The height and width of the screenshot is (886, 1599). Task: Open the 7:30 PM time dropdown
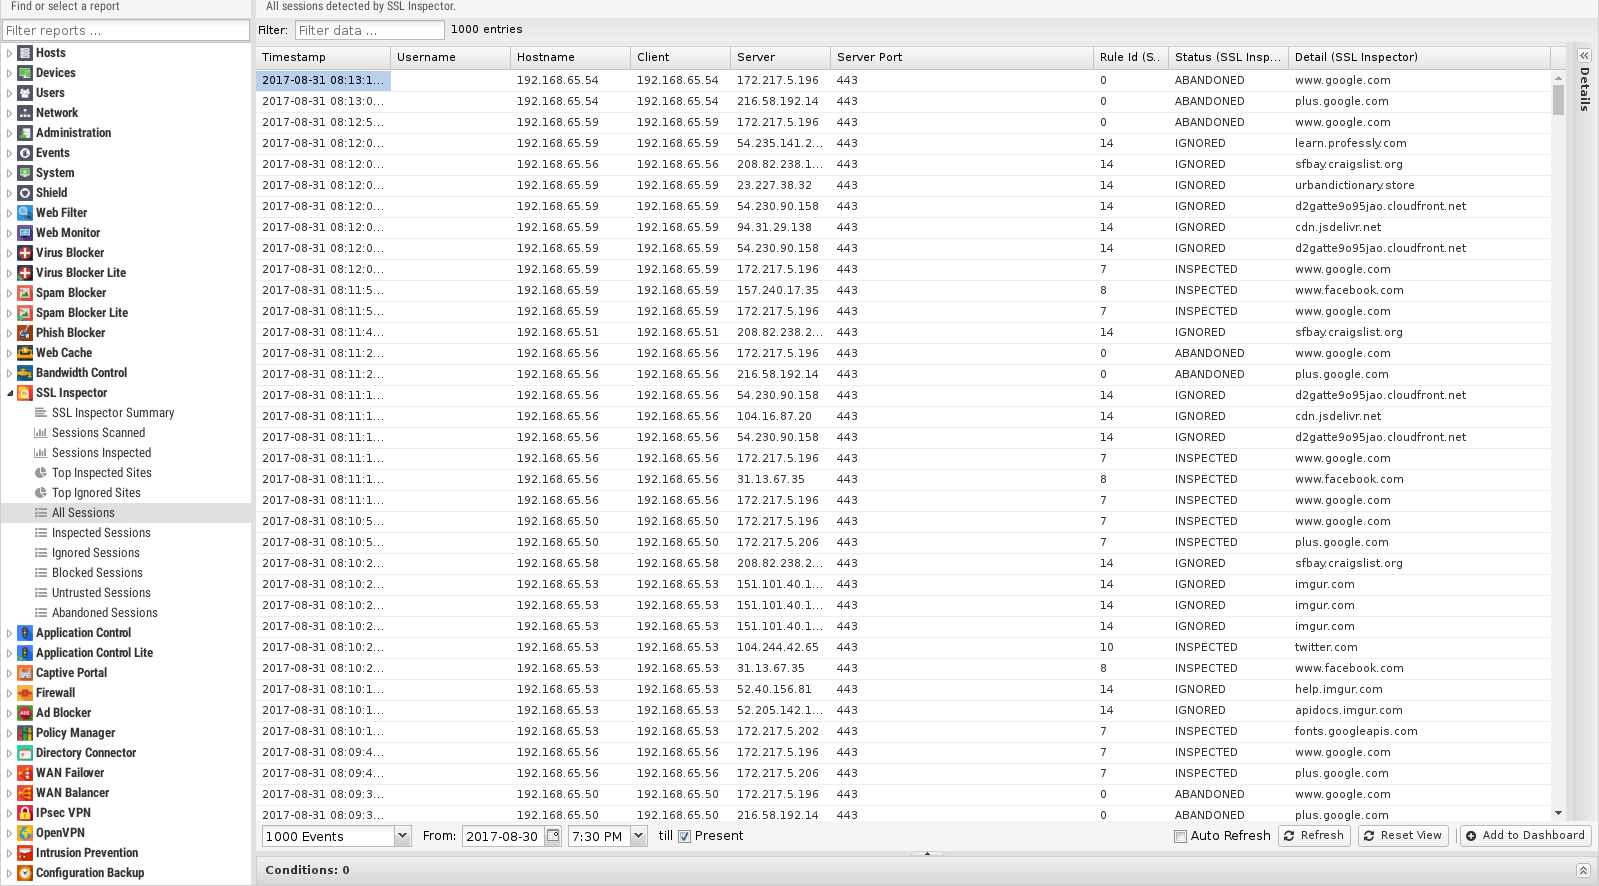click(639, 836)
